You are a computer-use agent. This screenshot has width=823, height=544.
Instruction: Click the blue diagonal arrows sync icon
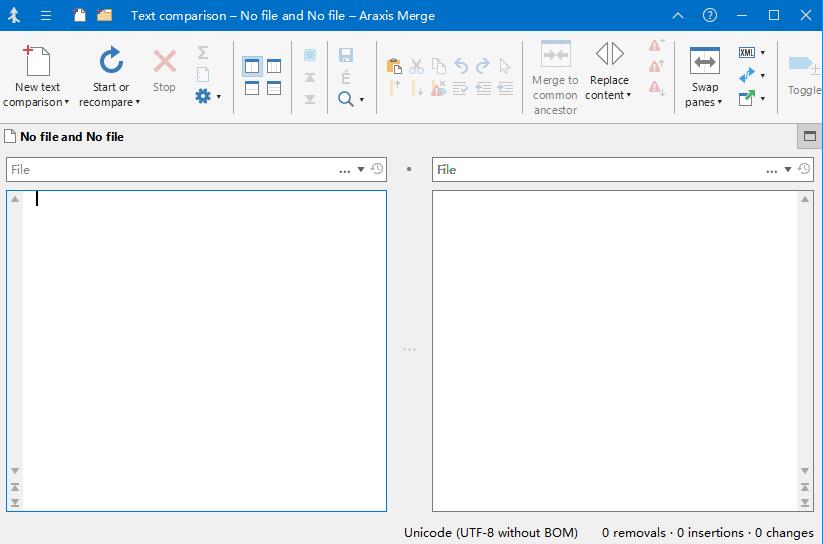click(x=746, y=75)
